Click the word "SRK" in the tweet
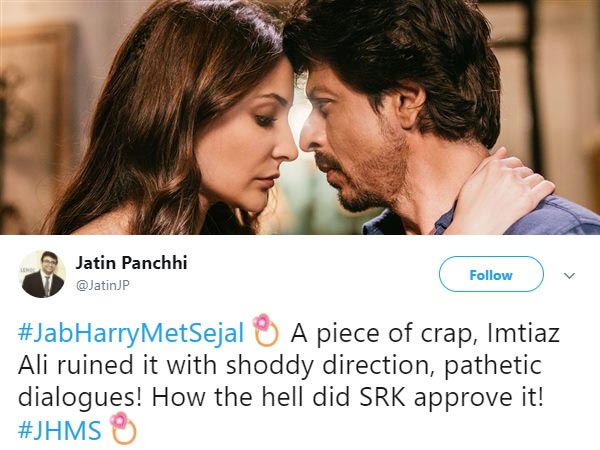The width and height of the screenshot is (600, 450). coord(383,397)
